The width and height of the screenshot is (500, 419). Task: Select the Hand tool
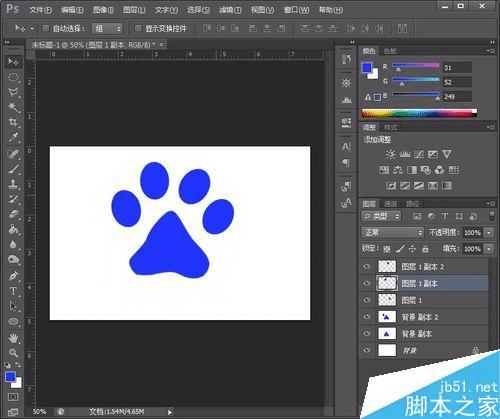click(x=13, y=338)
